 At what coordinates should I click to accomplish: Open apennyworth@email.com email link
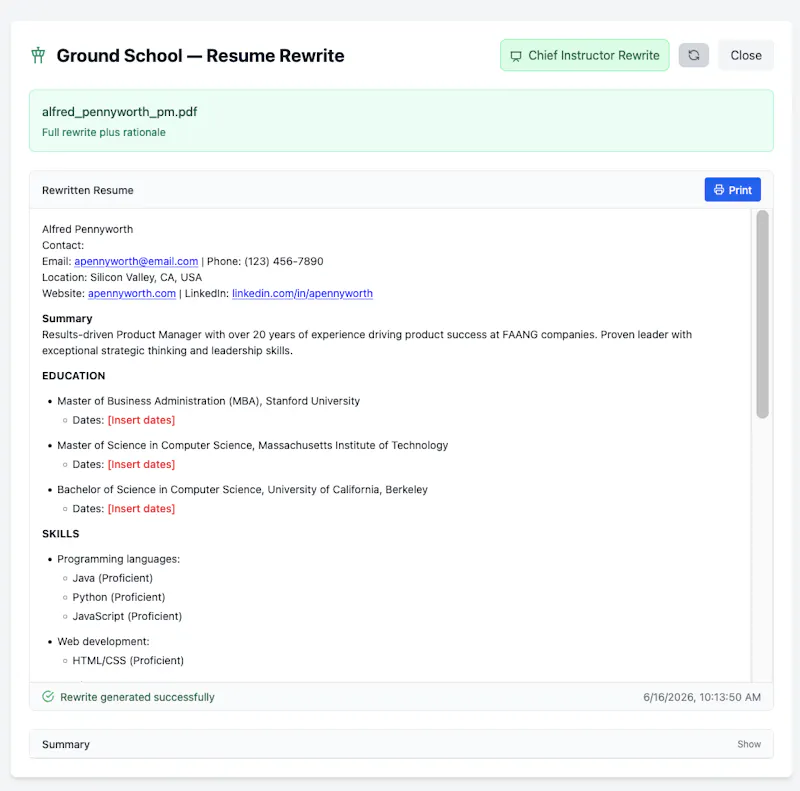click(x=136, y=261)
